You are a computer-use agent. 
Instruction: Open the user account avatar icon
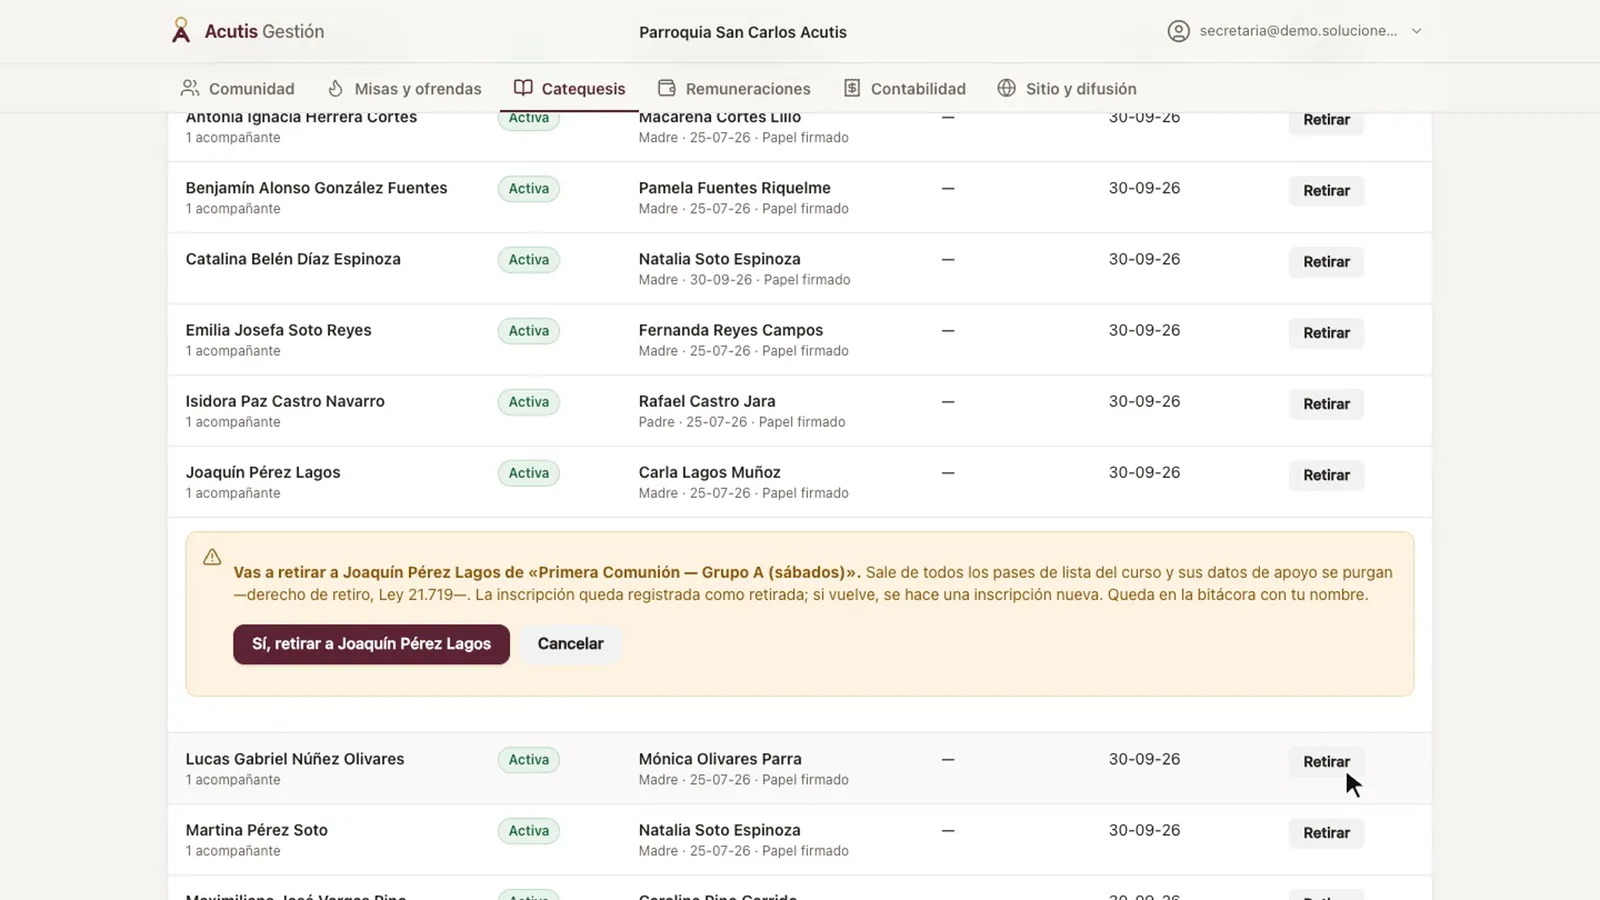(1179, 31)
